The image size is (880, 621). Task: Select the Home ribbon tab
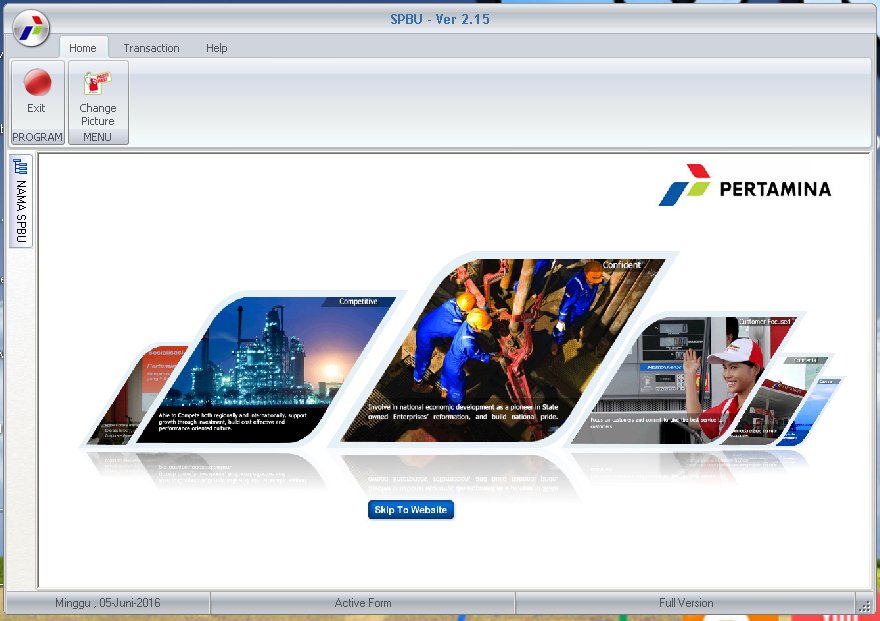click(x=83, y=48)
